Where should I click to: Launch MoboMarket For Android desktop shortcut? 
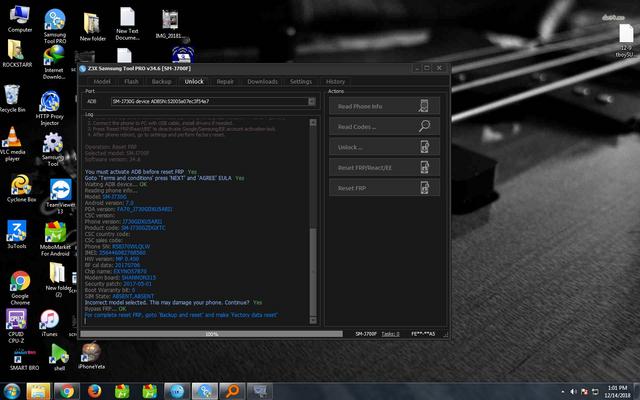(x=55, y=239)
